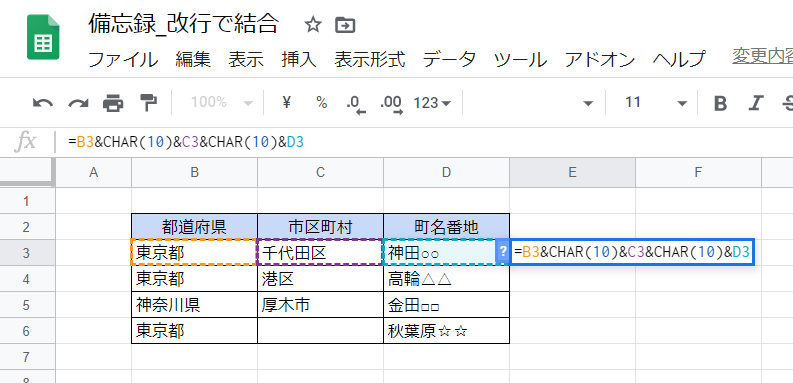The width and height of the screenshot is (793, 383).
Task: Click into the formula bar text
Action: coord(186,143)
